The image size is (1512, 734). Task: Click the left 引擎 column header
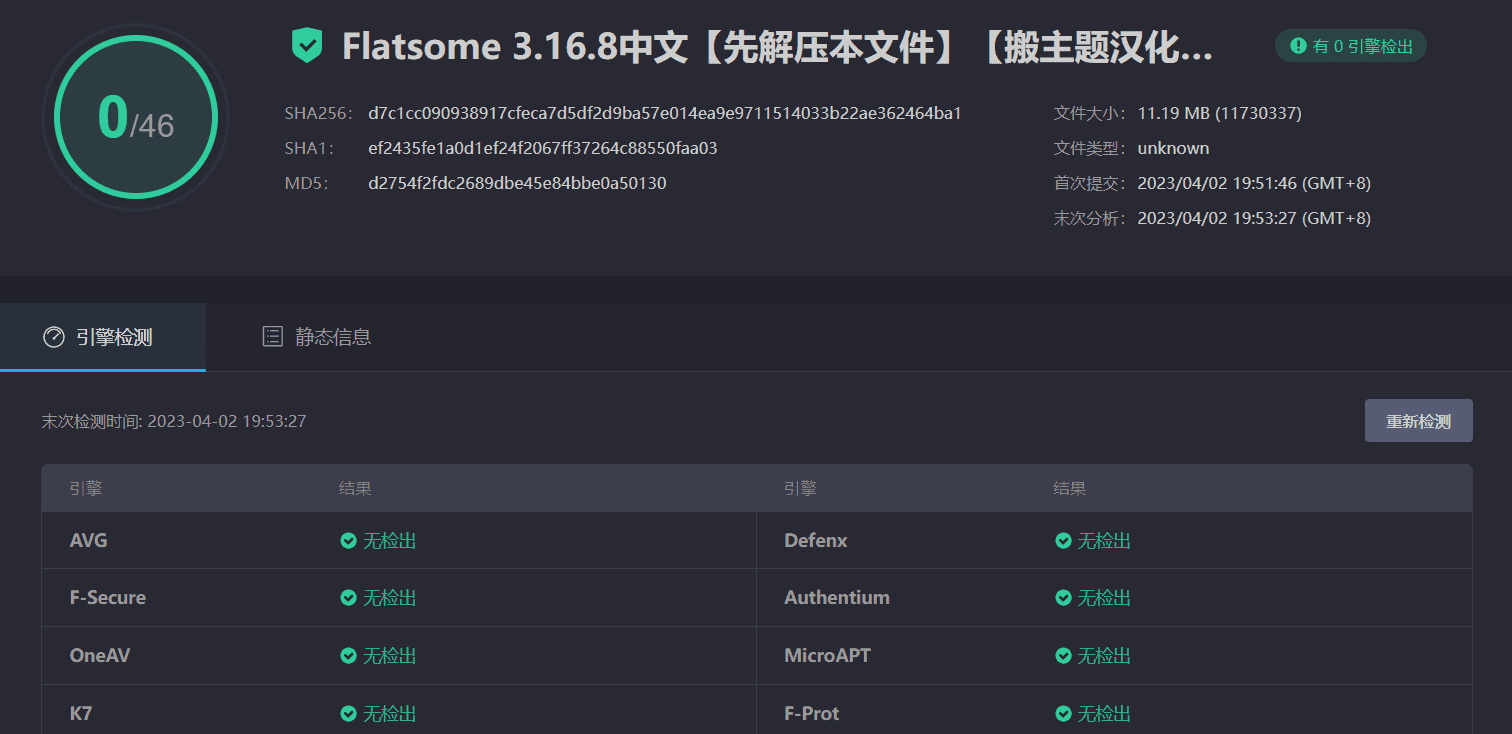[86, 489]
